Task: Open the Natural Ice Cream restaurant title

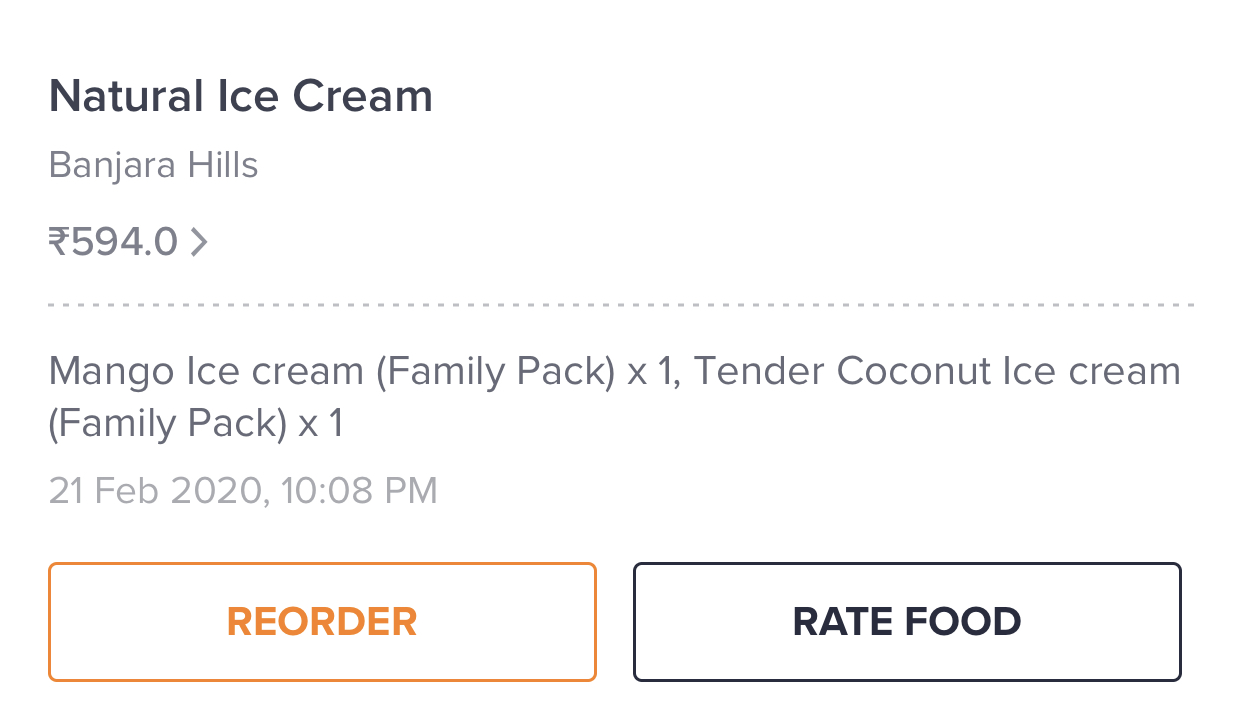Action: (241, 97)
